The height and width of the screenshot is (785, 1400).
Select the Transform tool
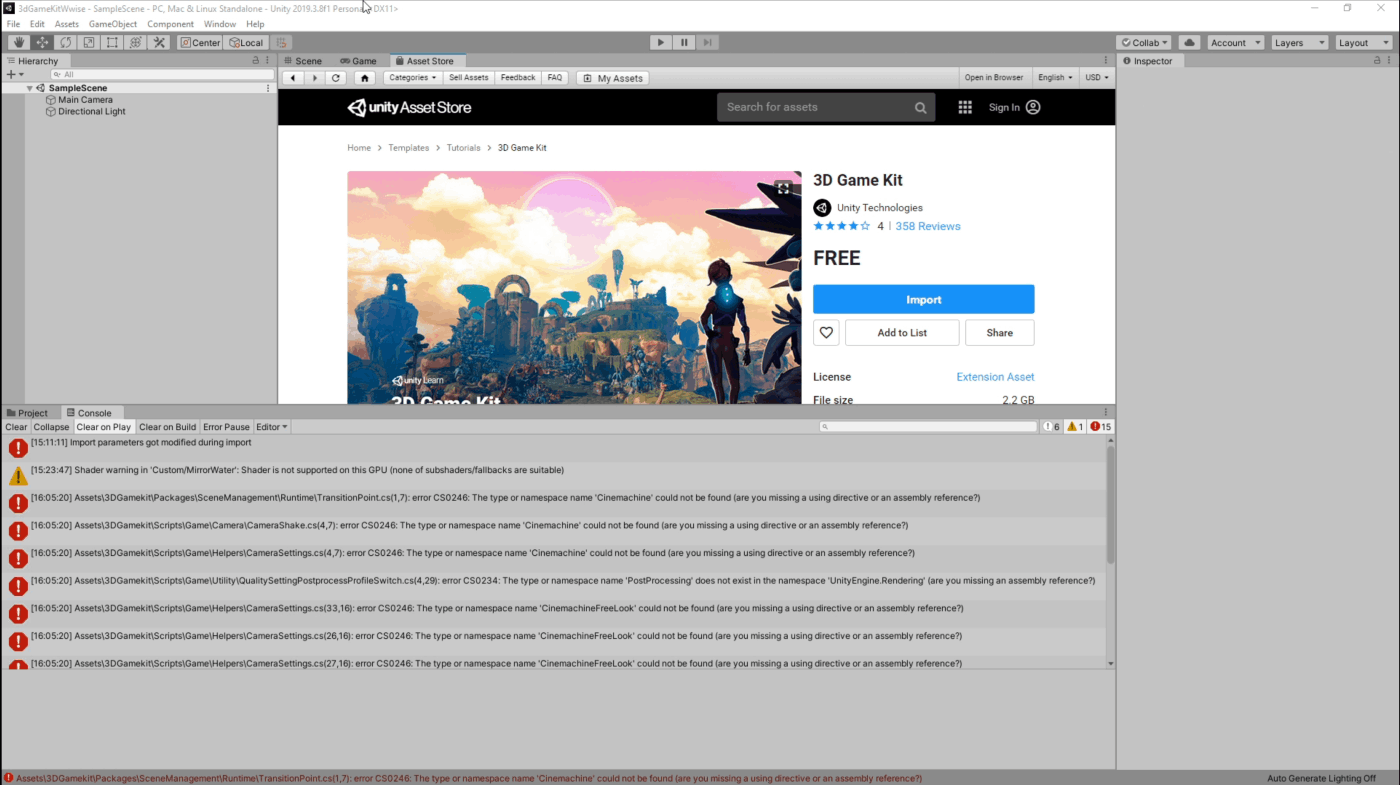136,42
